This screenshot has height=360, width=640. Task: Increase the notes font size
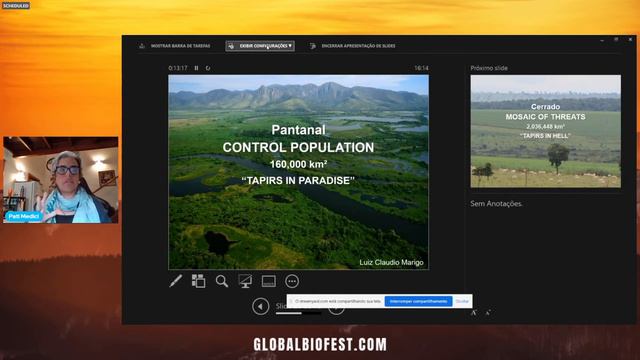tap(473, 313)
